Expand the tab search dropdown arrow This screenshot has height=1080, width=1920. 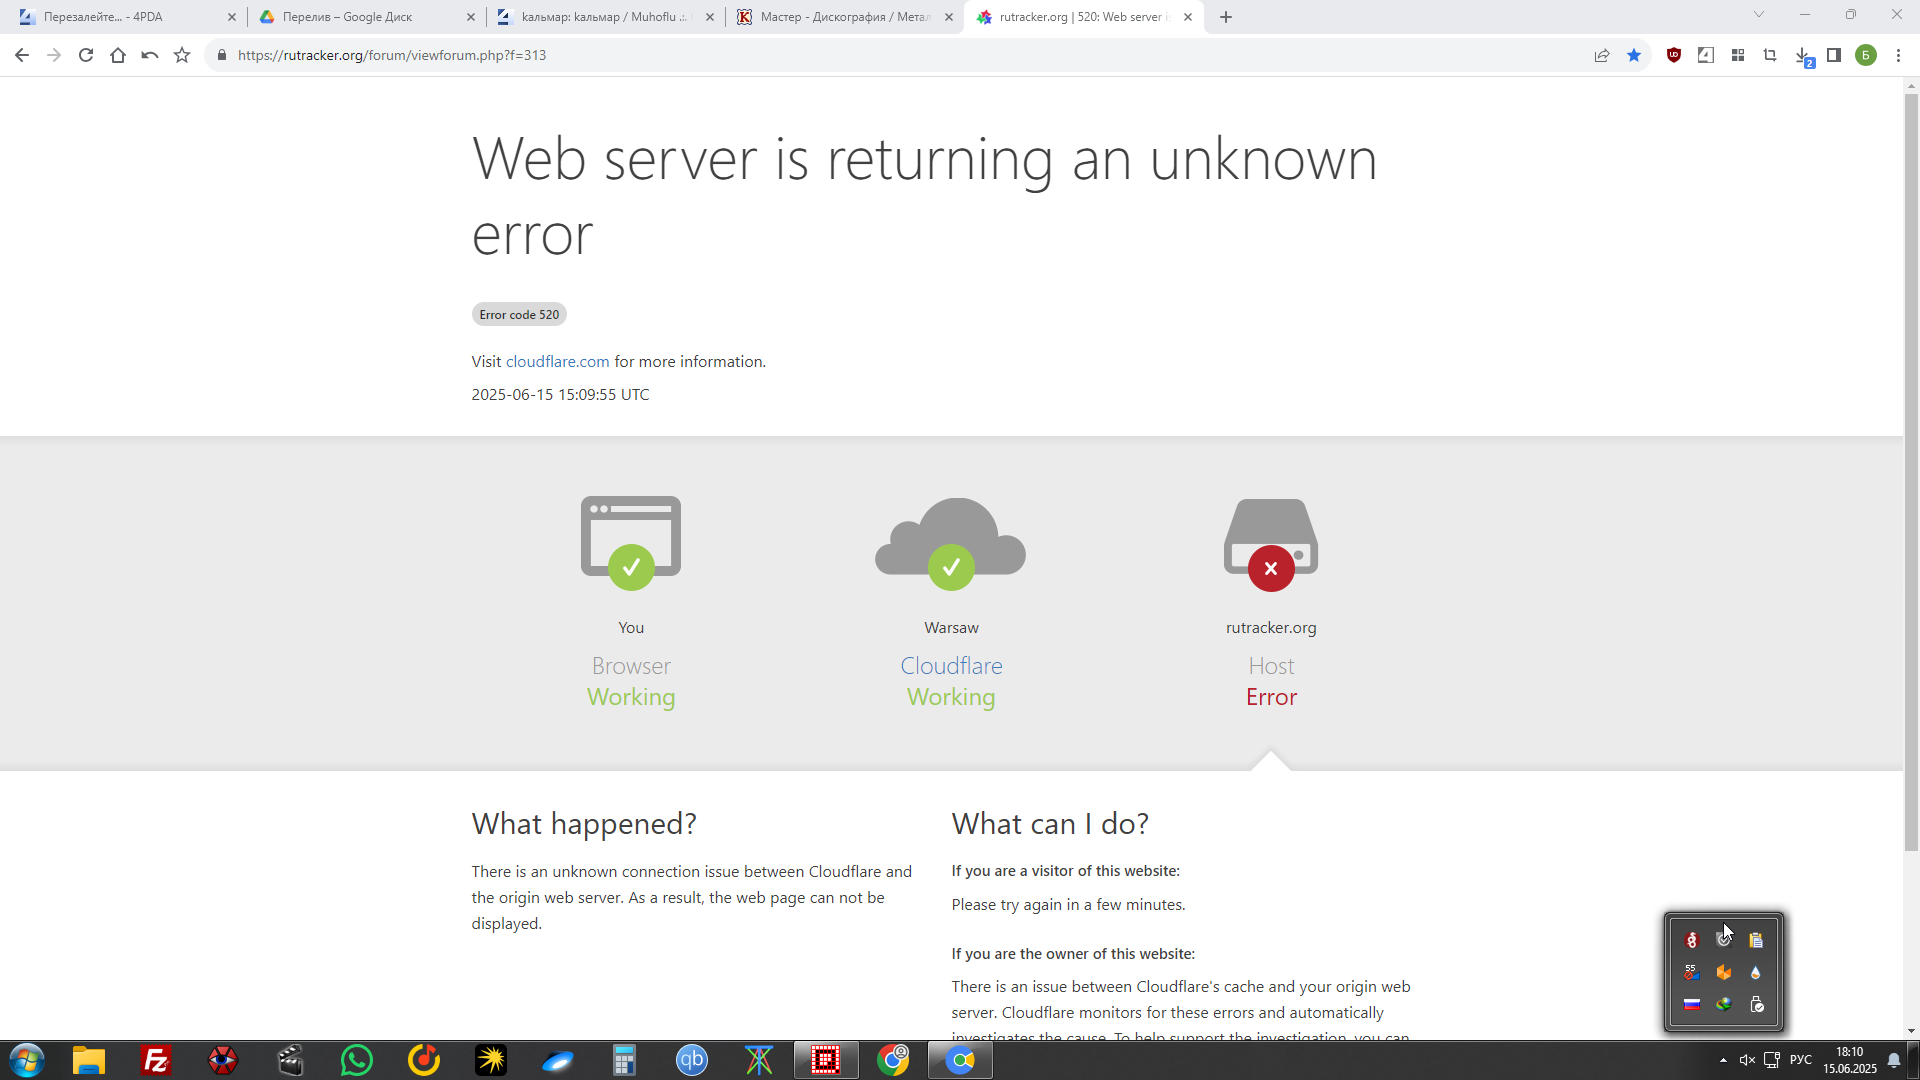click(x=1759, y=15)
